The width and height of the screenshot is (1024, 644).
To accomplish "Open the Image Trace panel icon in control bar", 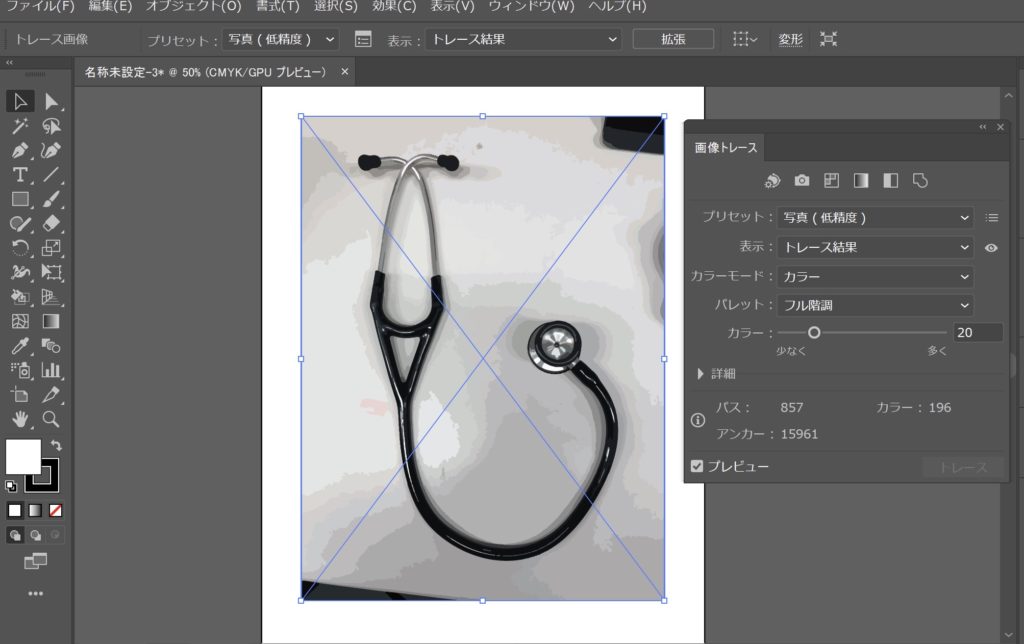I will click(363, 39).
